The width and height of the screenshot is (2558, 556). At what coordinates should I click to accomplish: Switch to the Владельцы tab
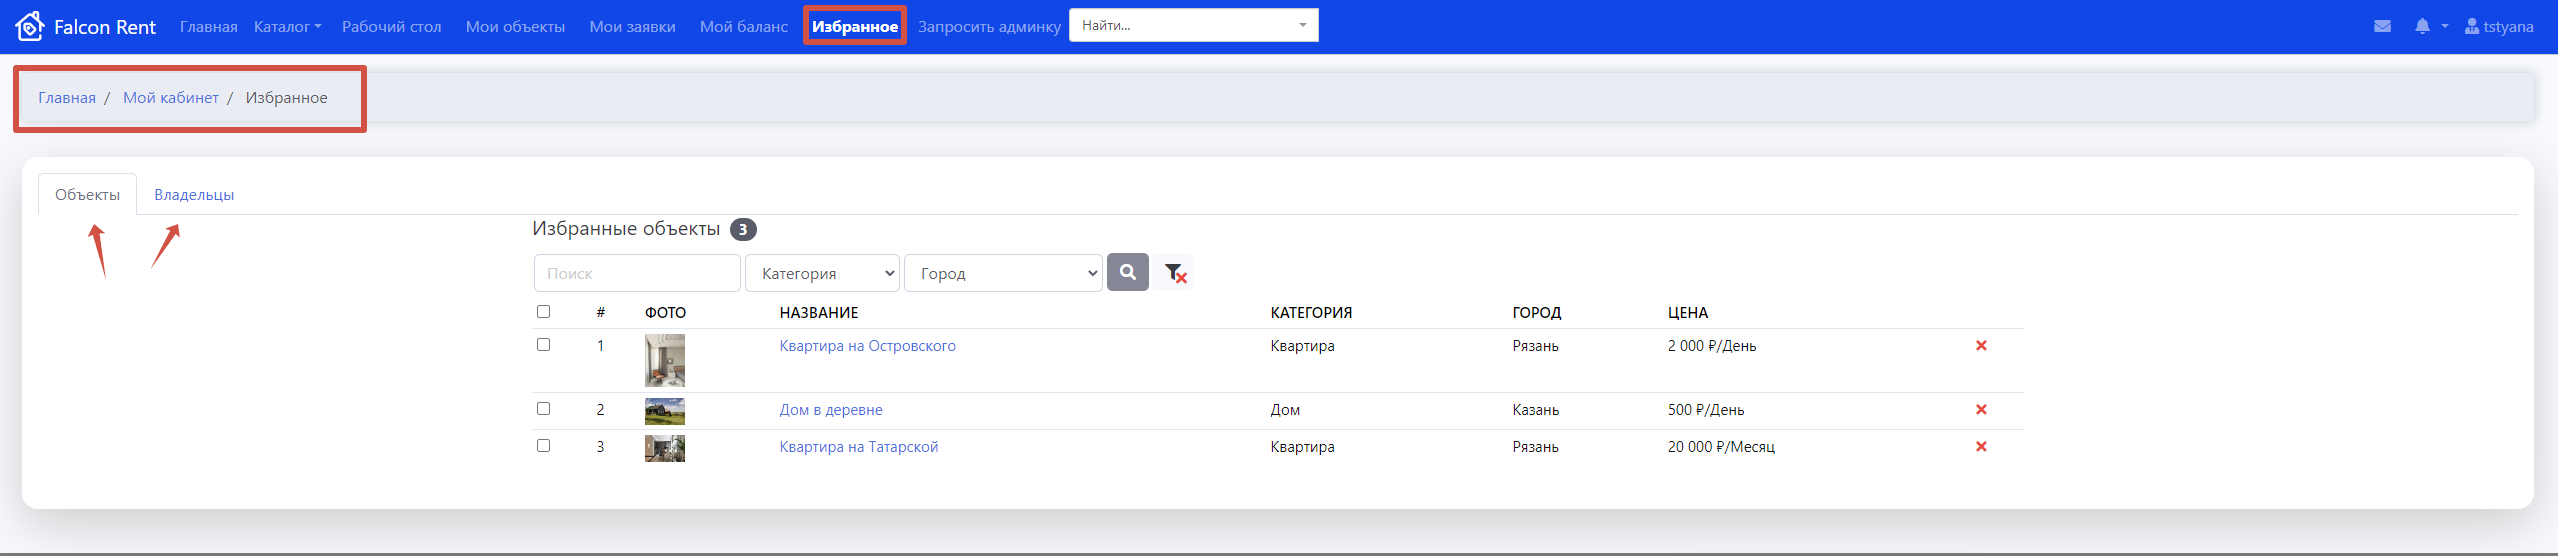click(194, 195)
